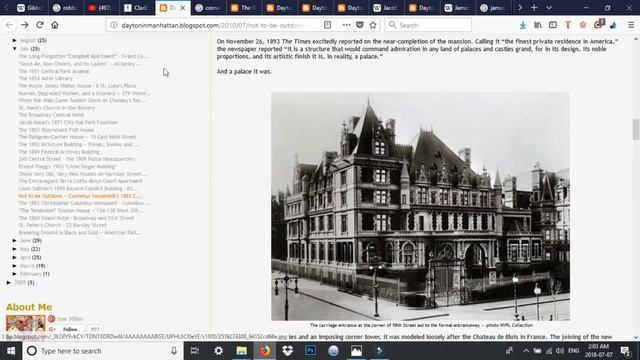Open Dropbox from the taskbar
The width and height of the screenshot is (640, 360).
(x=287, y=351)
